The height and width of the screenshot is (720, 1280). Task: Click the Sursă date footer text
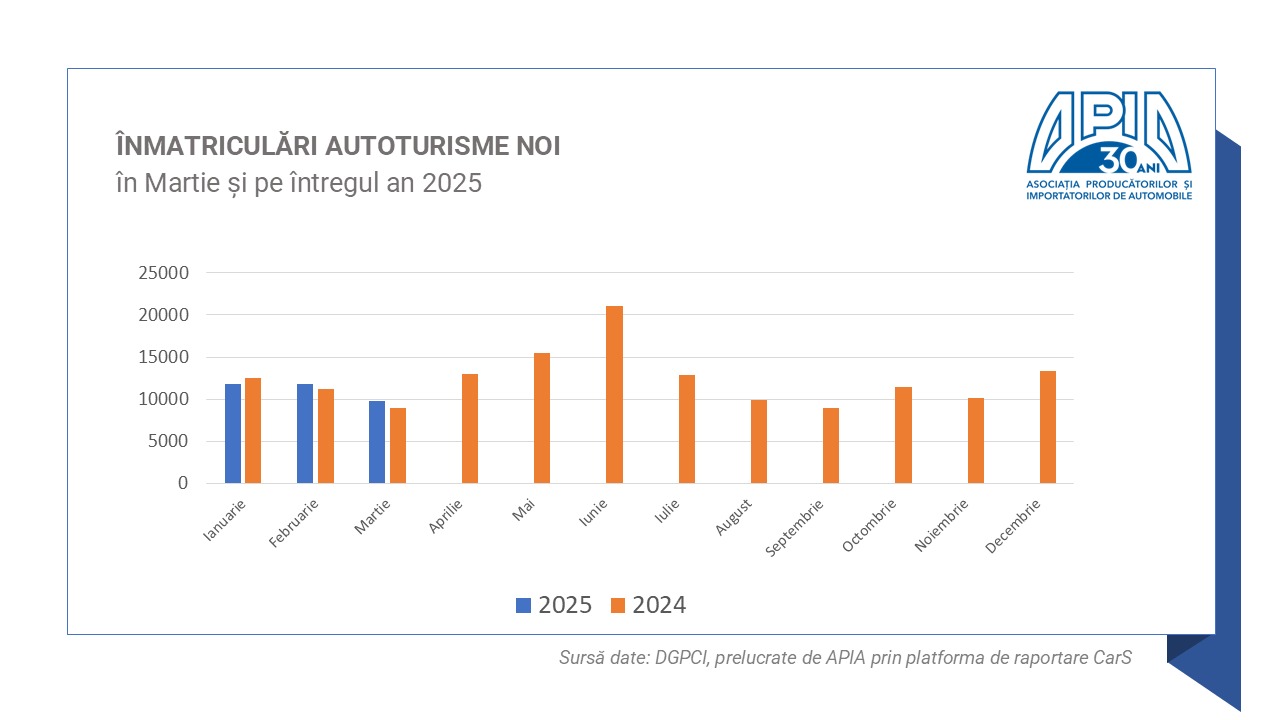[x=845, y=658]
